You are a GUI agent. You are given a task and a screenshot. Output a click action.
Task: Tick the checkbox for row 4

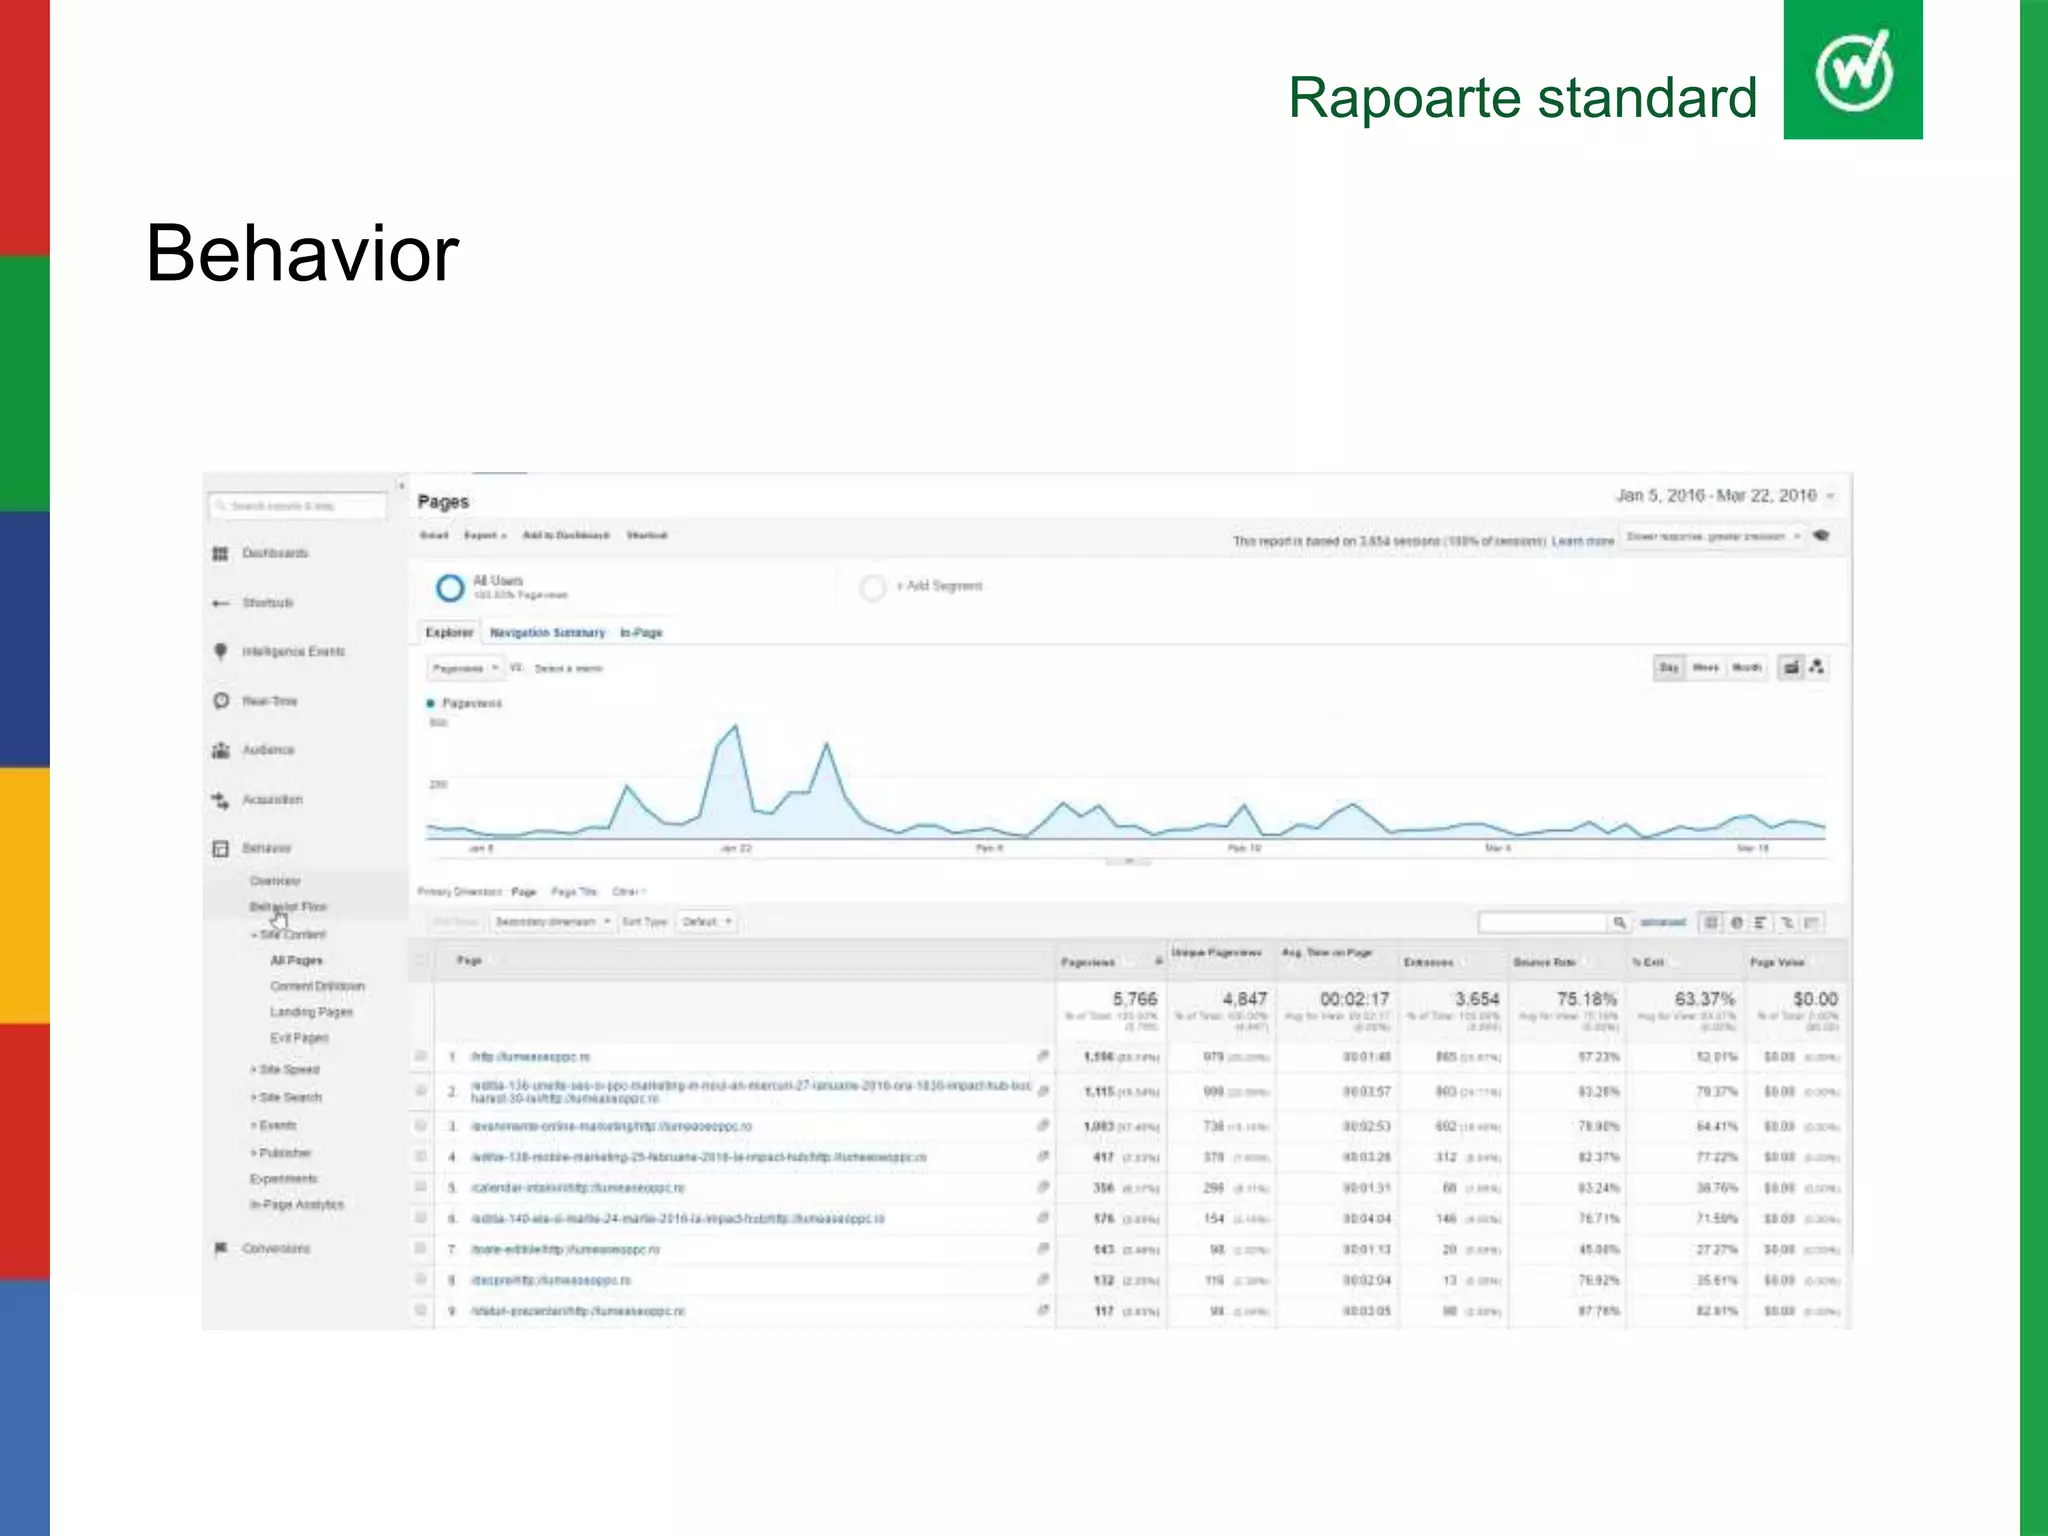[x=421, y=1157]
